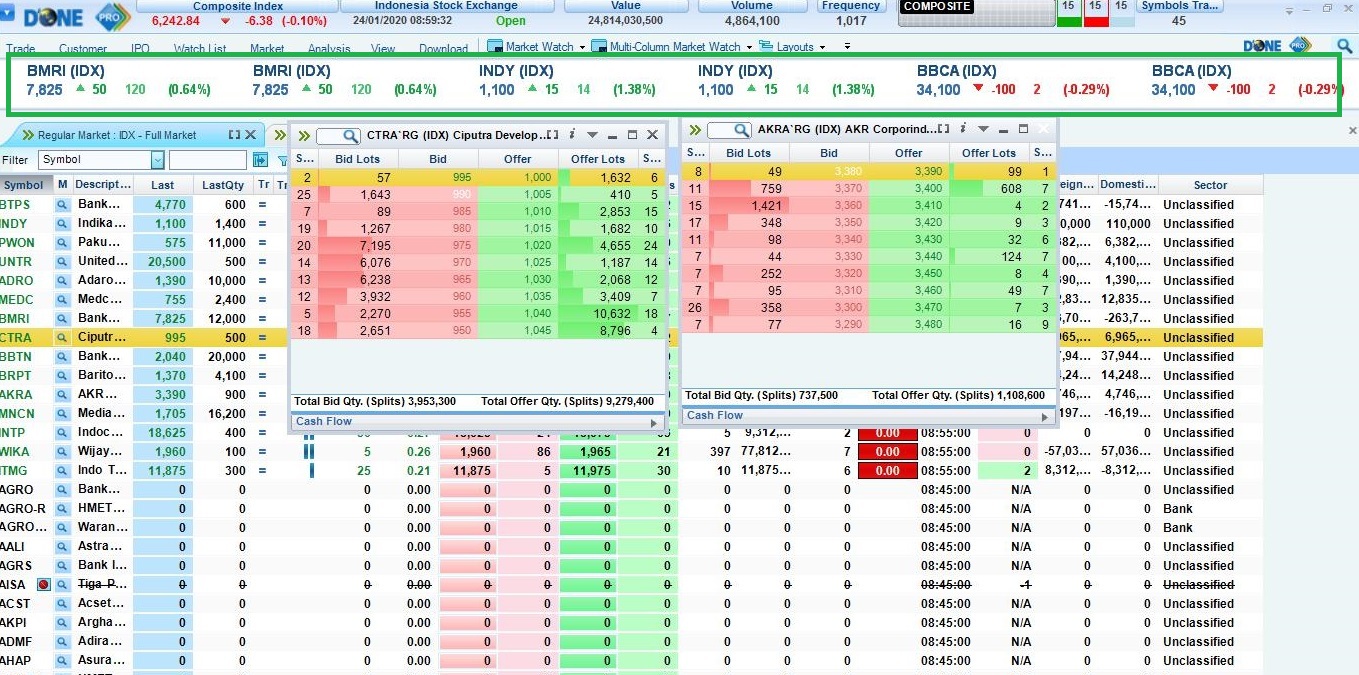Detach the CTRA window using the bracket icon
The height and width of the screenshot is (675, 1359).
pos(553,135)
